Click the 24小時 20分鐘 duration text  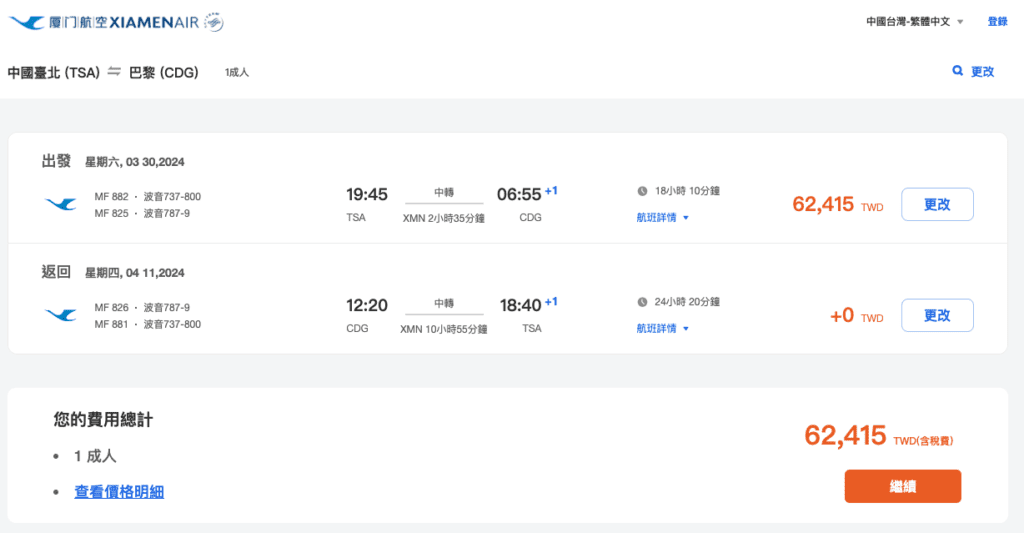point(687,302)
